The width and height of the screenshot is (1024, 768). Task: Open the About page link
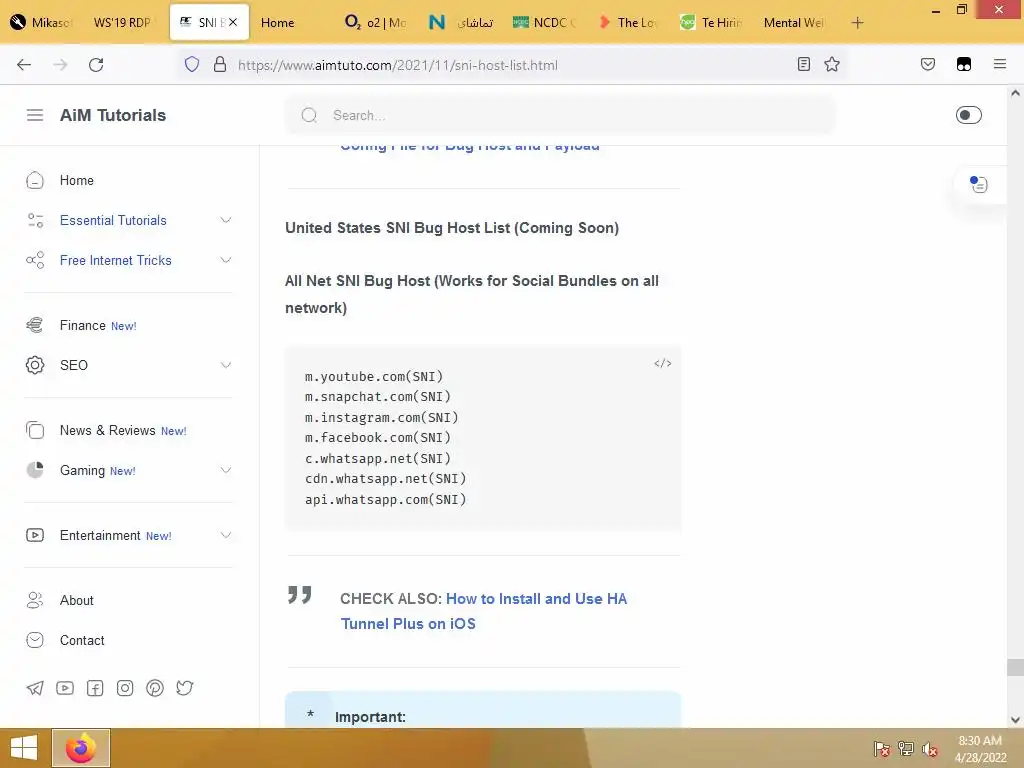pyautogui.click(x=76, y=600)
